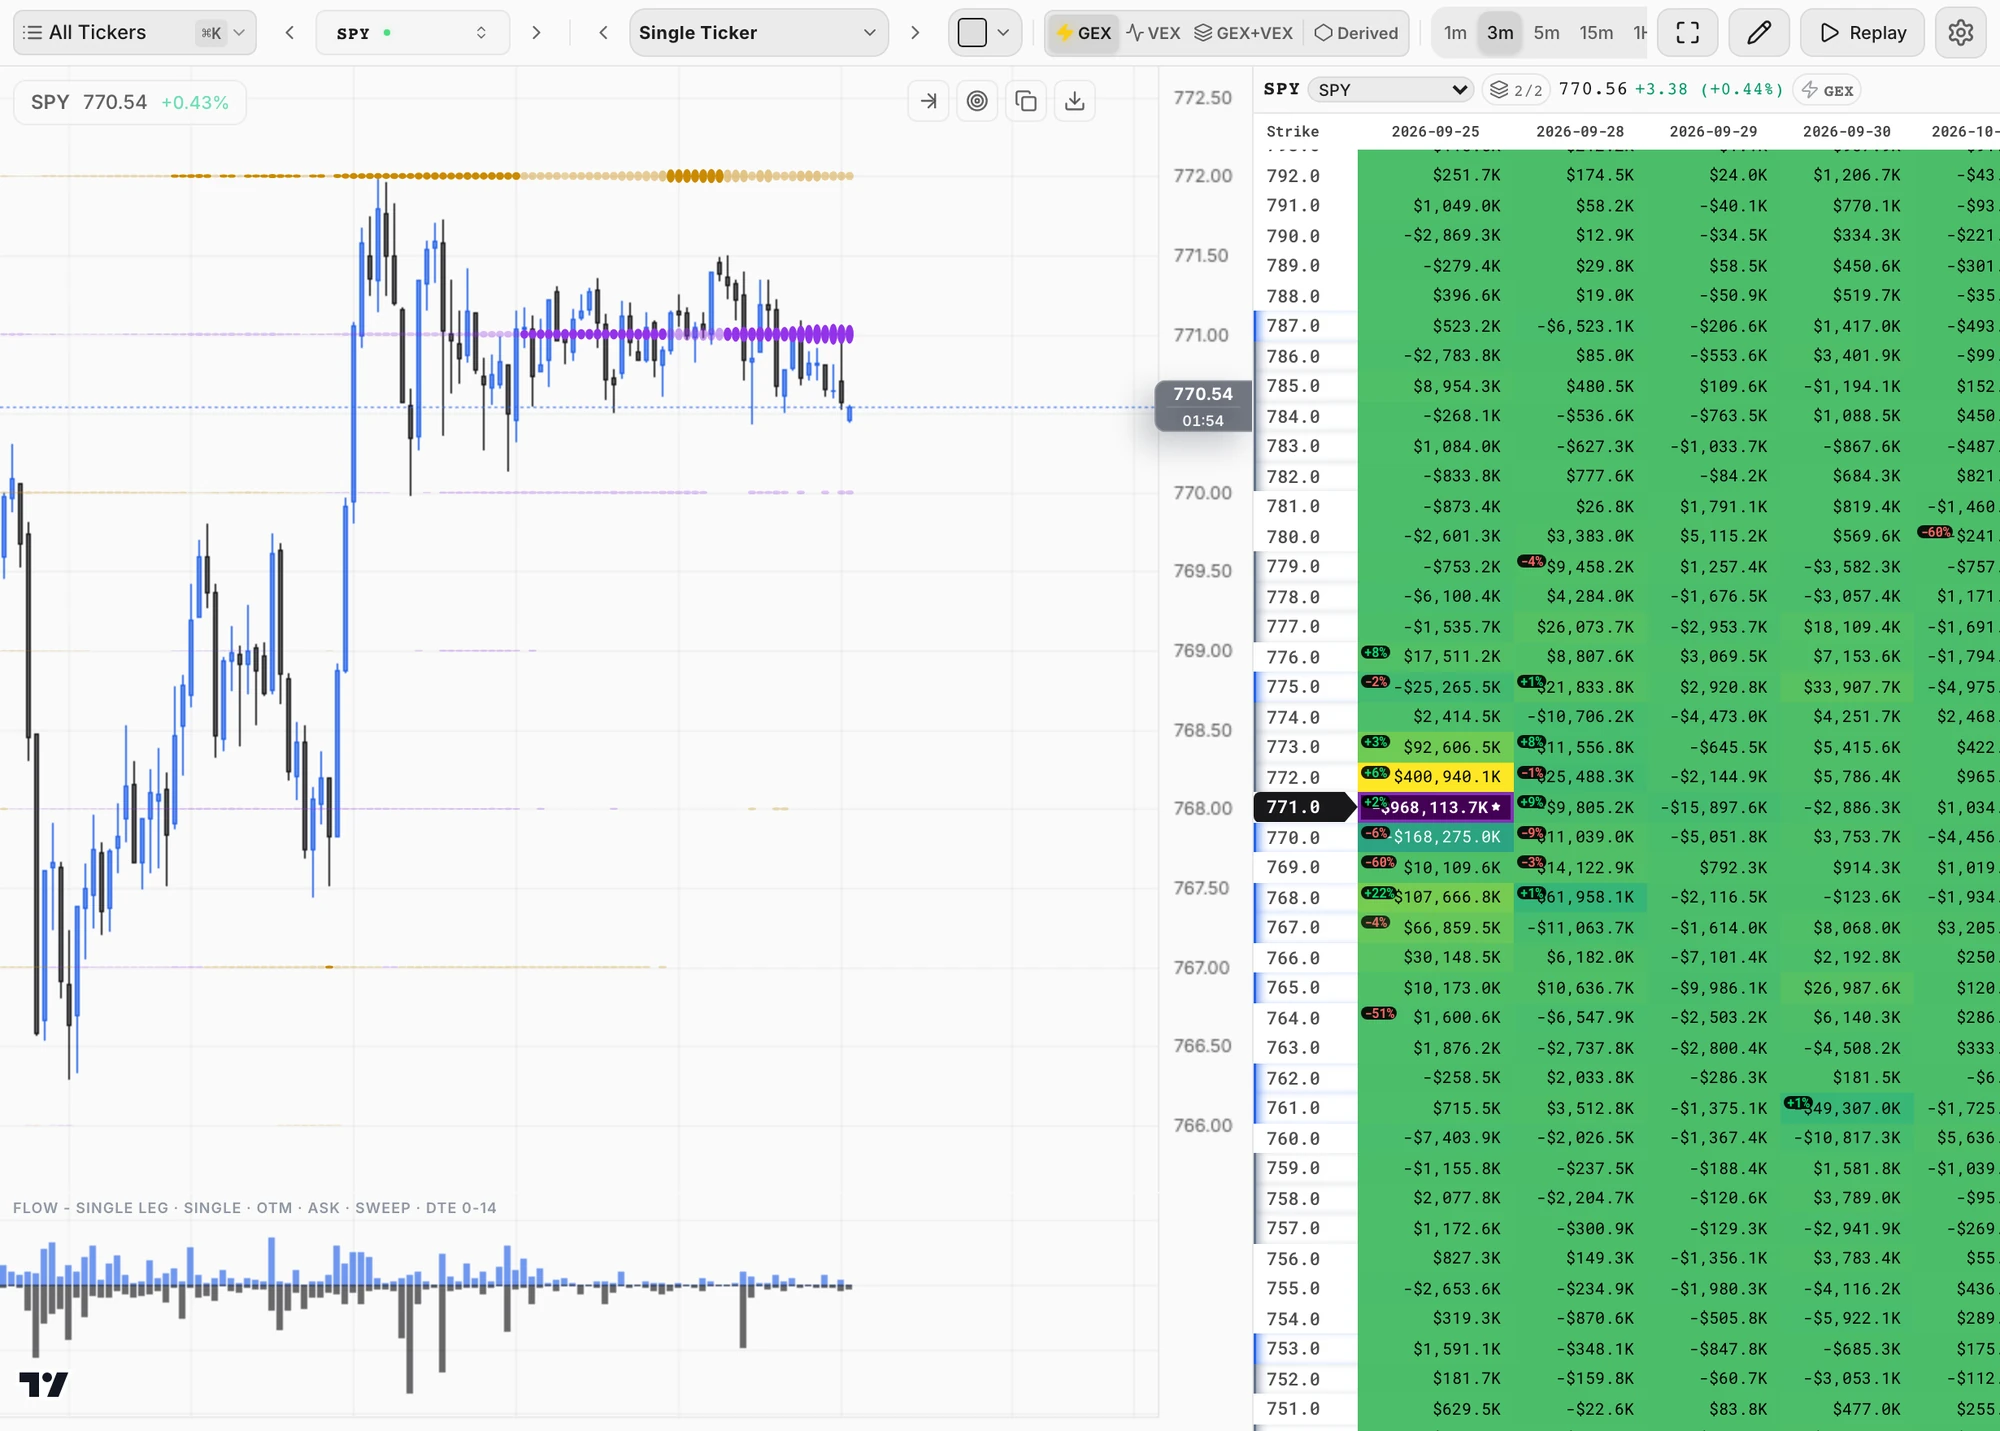Click the layers 2/2 indicator

tap(1515, 90)
